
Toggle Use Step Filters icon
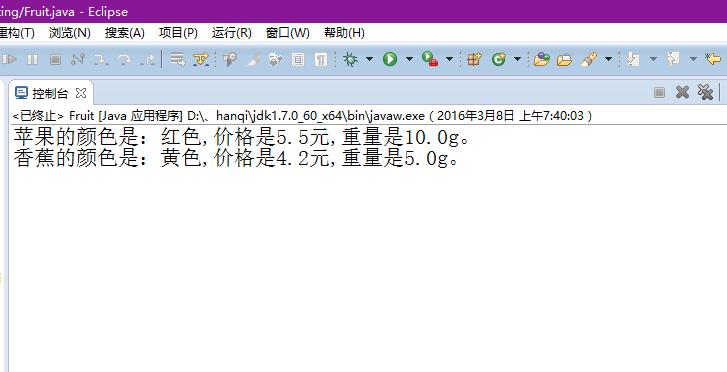point(201,59)
